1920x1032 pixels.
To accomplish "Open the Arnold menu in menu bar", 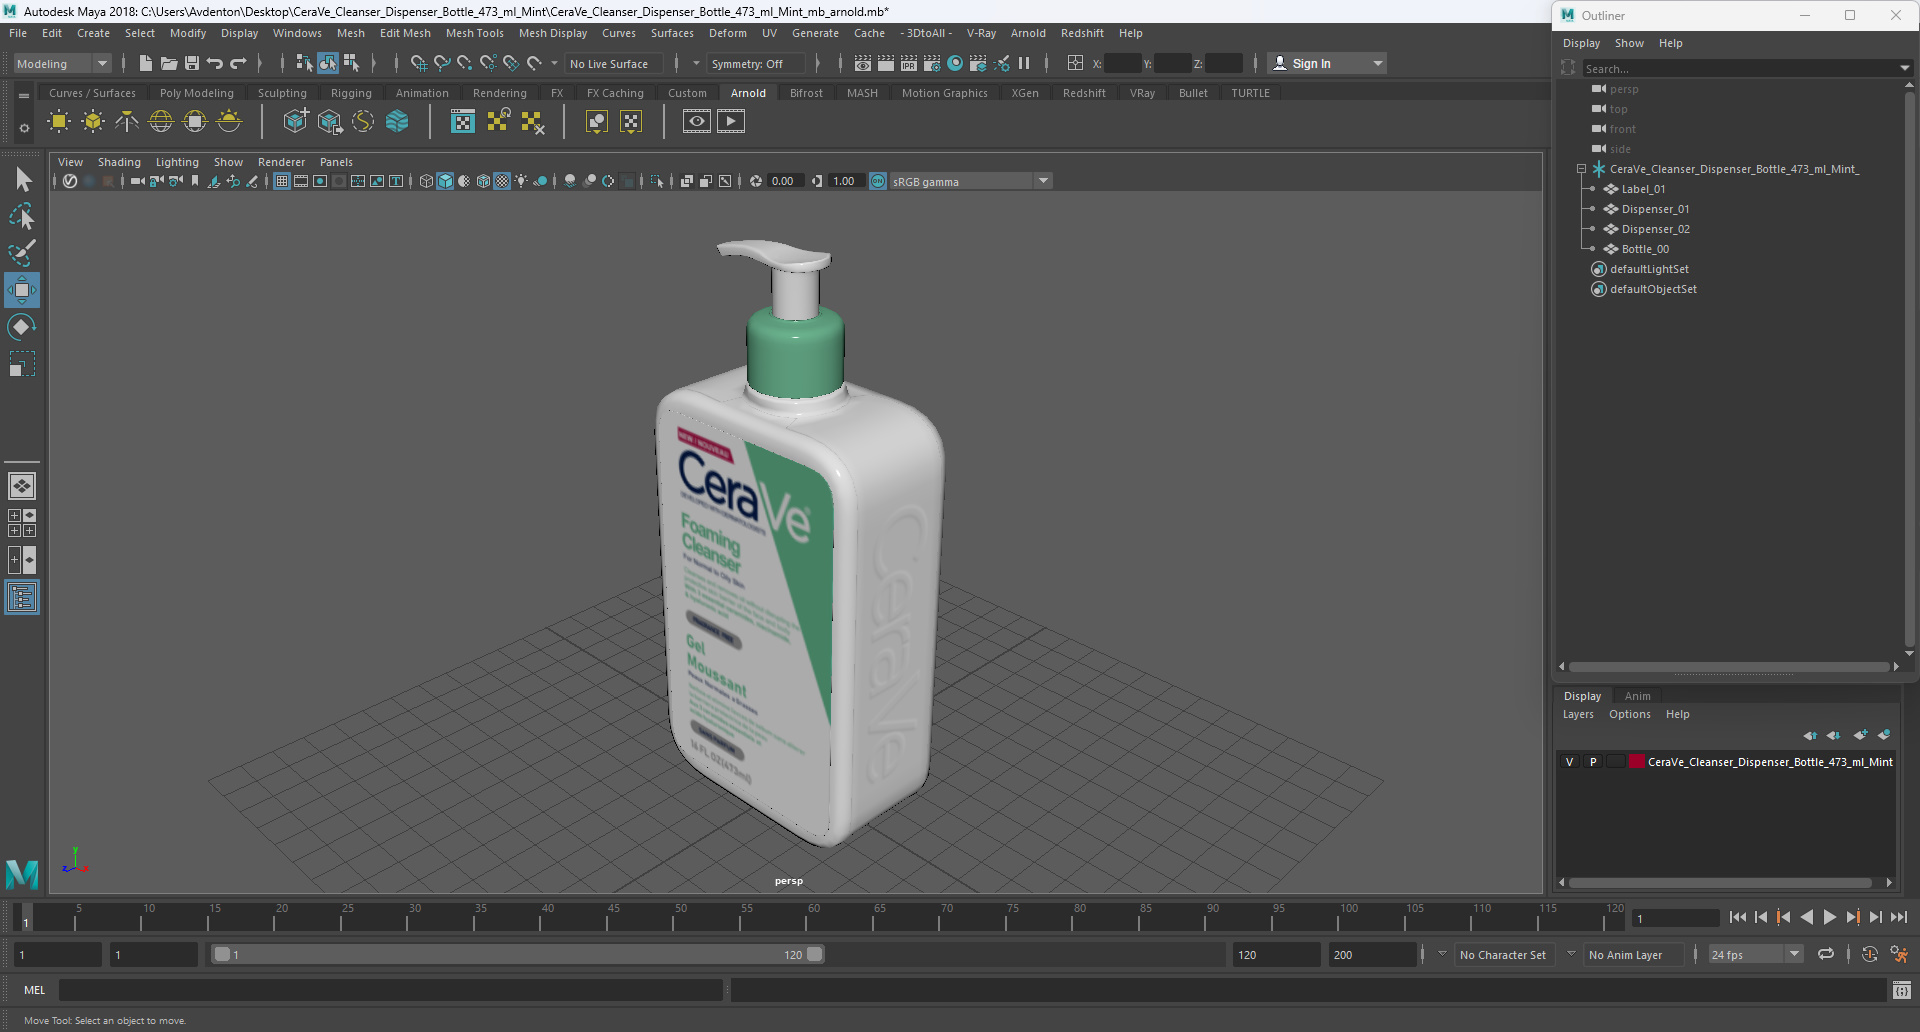I will 1028,33.
